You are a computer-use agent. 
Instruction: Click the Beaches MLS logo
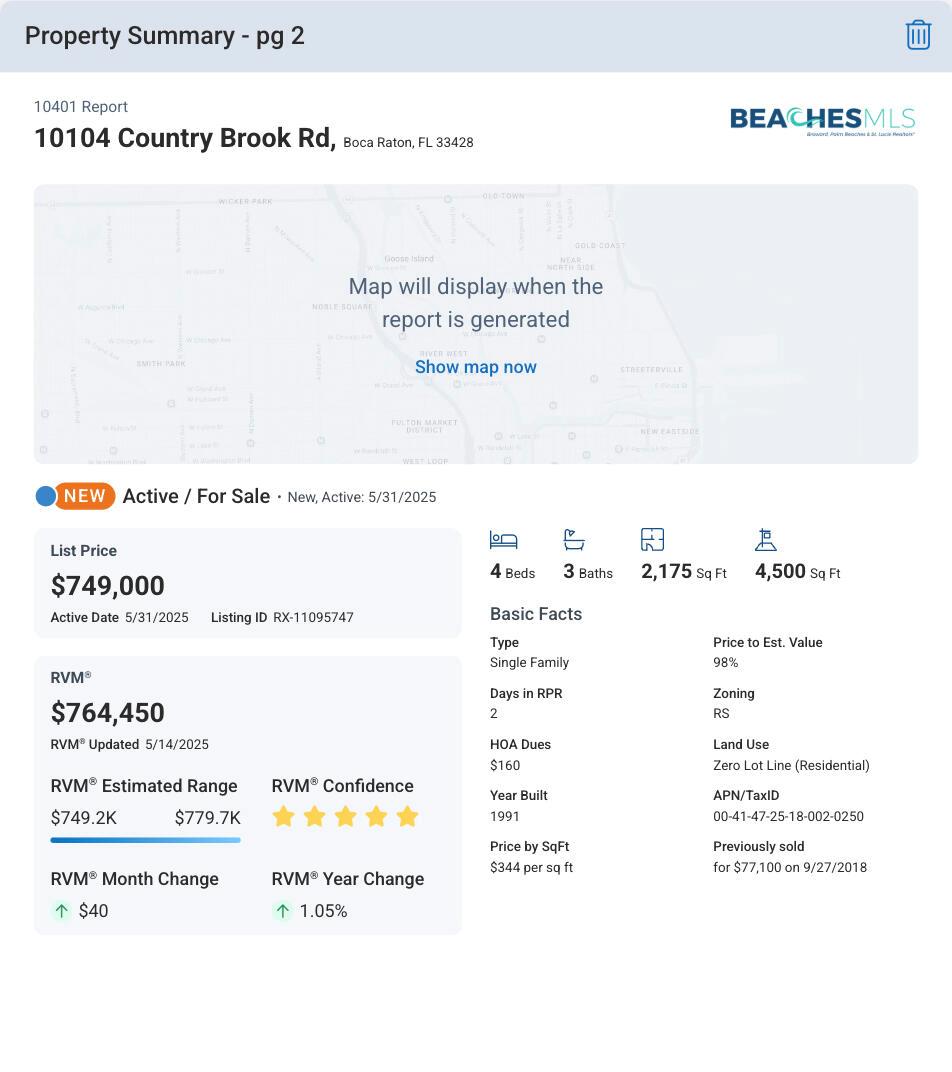[822, 120]
